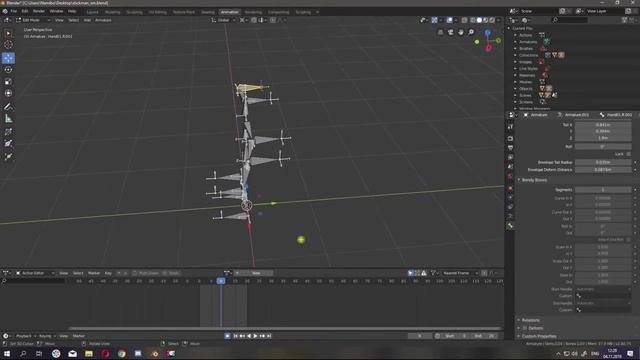Open the Edit Mode dropdown
This screenshot has width=640, height=360.
(33, 20)
